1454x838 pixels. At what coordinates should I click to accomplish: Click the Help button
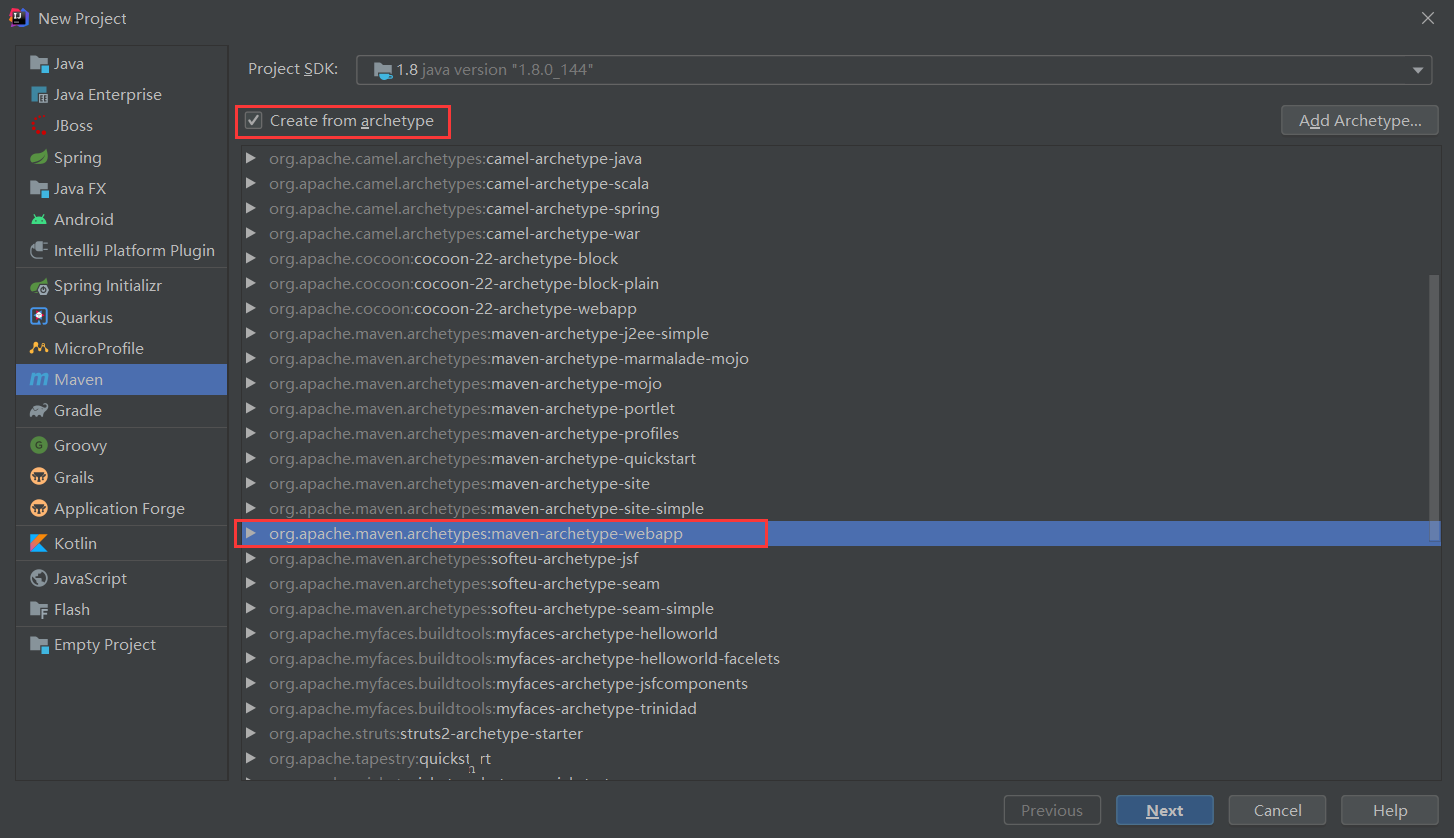(1390, 810)
